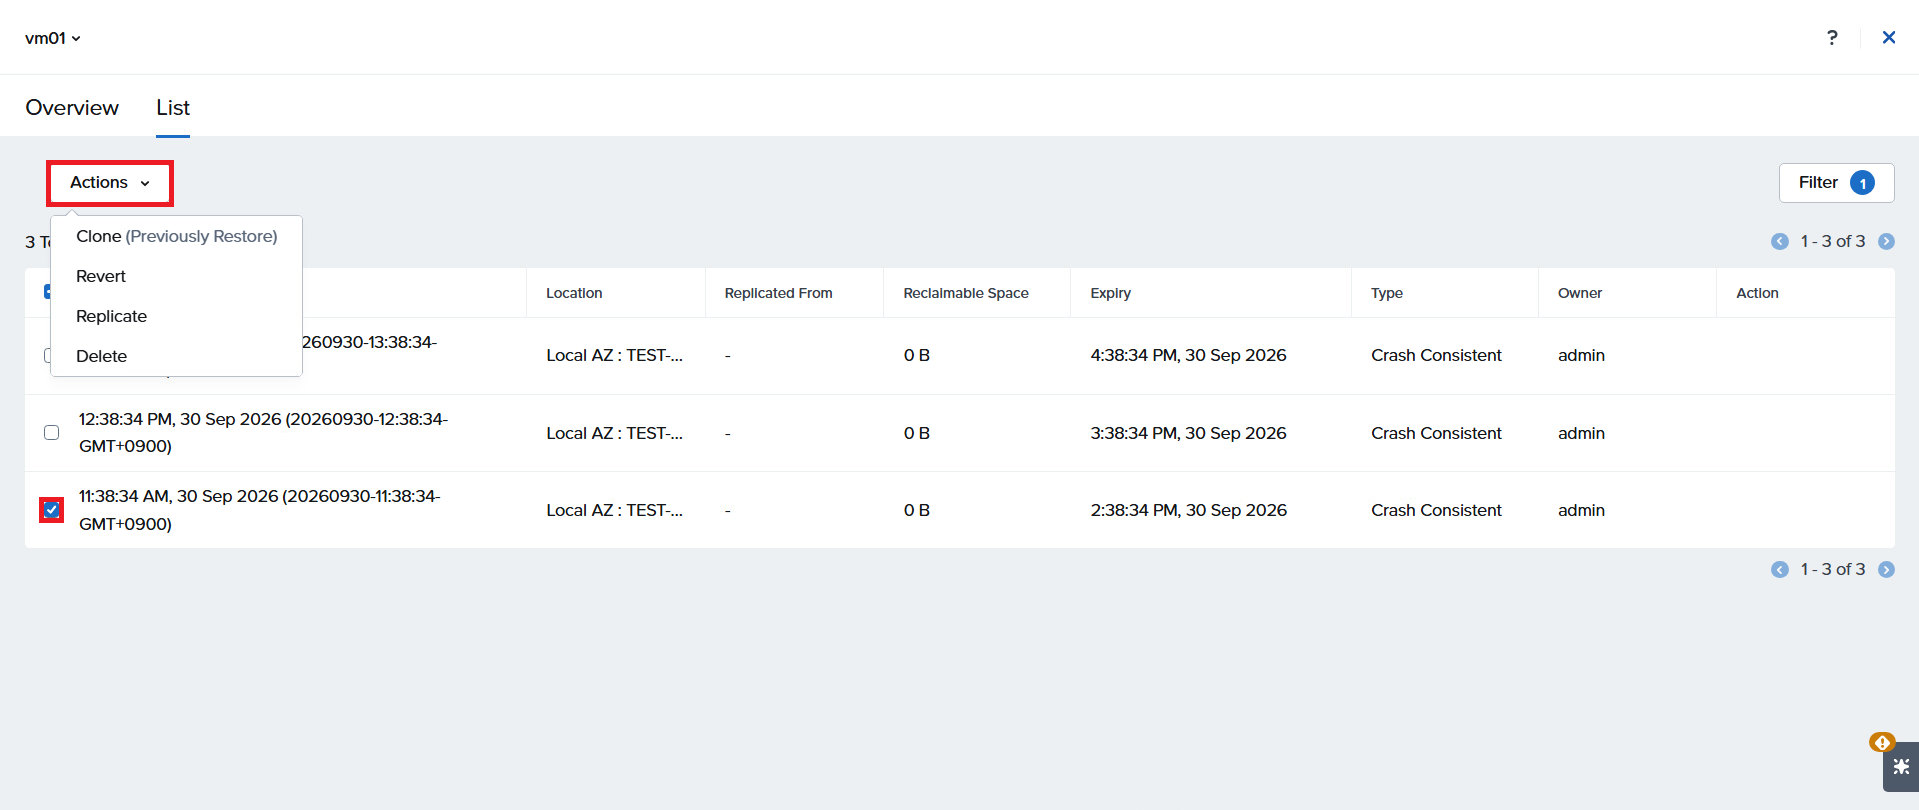Uncheck the 11:38:34 AM recovery point checkbox
This screenshot has height=810, width=1919.
(52, 510)
